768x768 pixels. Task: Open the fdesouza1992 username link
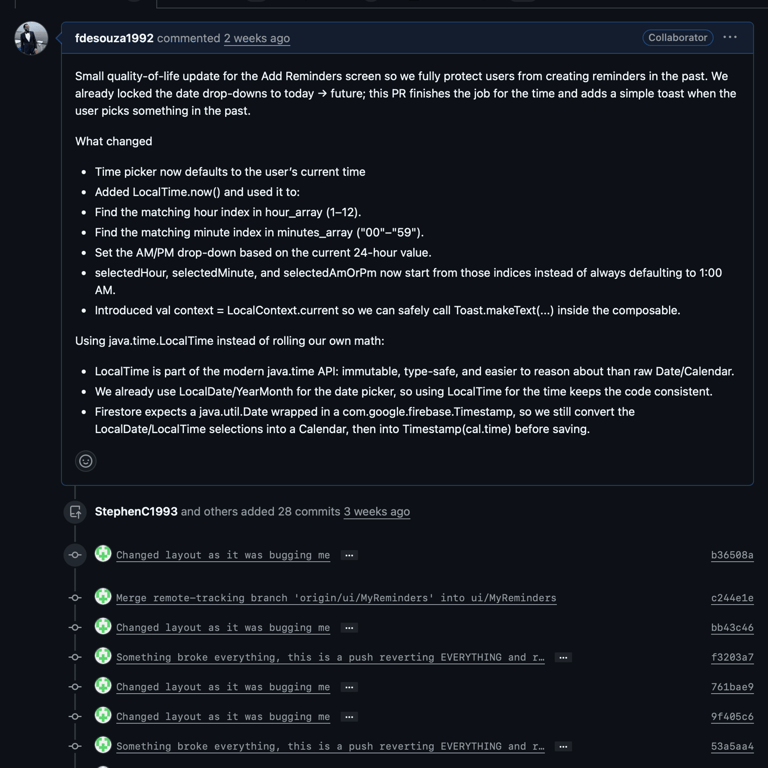(114, 38)
